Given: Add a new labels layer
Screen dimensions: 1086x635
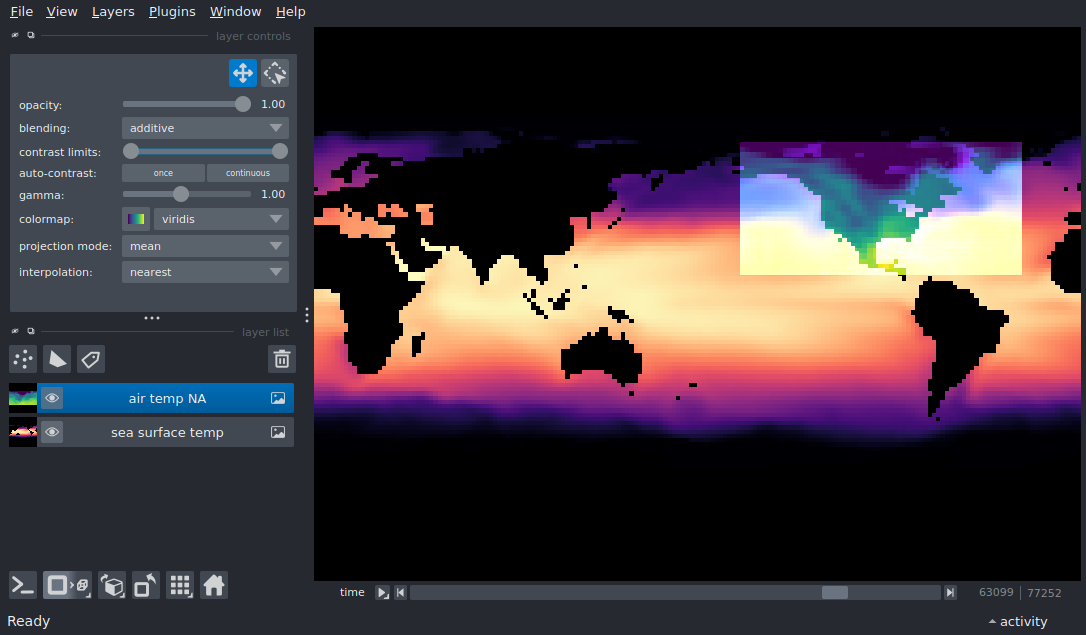Looking at the screenshot, I should pos(91,359).
